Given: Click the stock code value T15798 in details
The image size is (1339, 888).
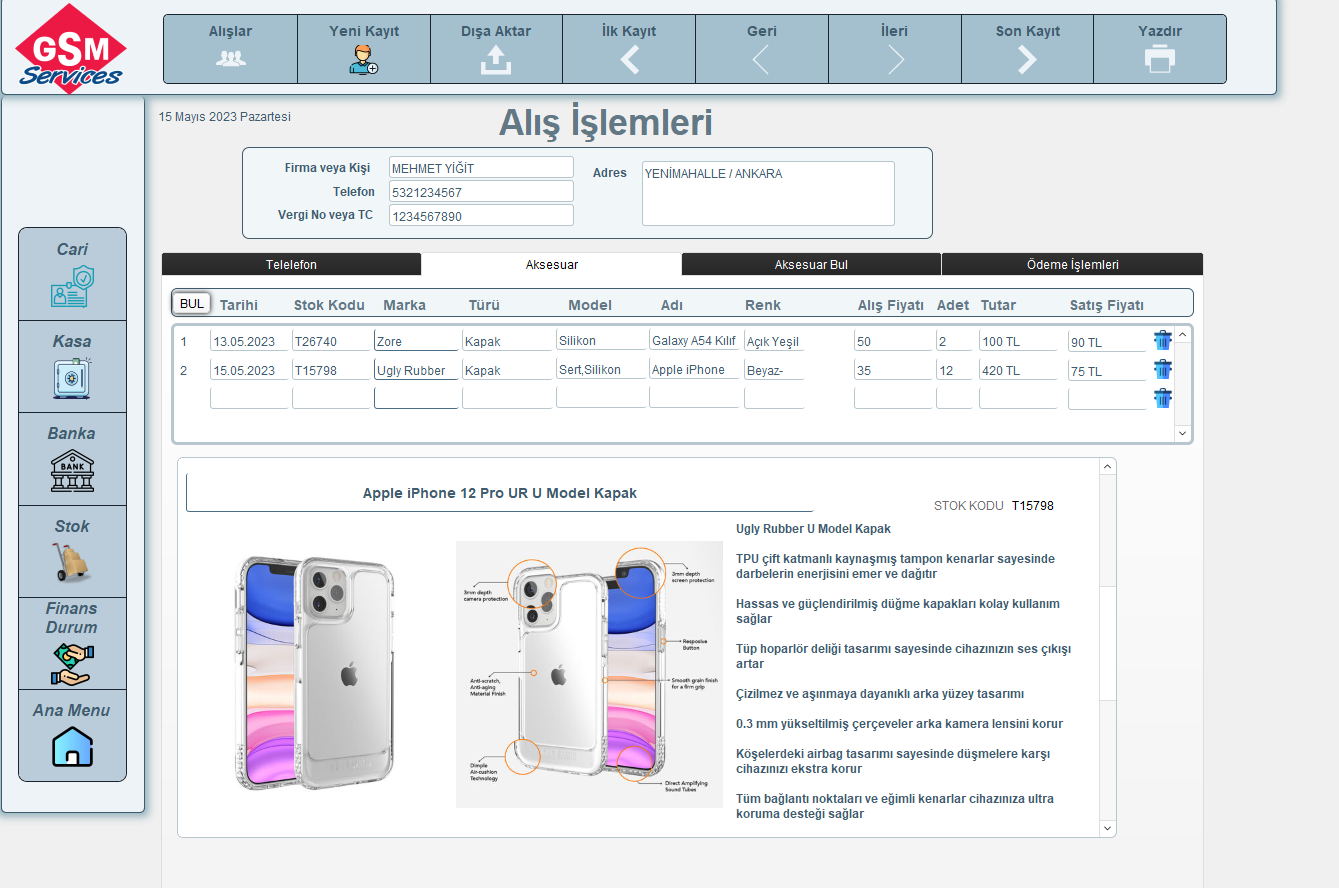Looking at the screenshot, I should point(1033,506).
